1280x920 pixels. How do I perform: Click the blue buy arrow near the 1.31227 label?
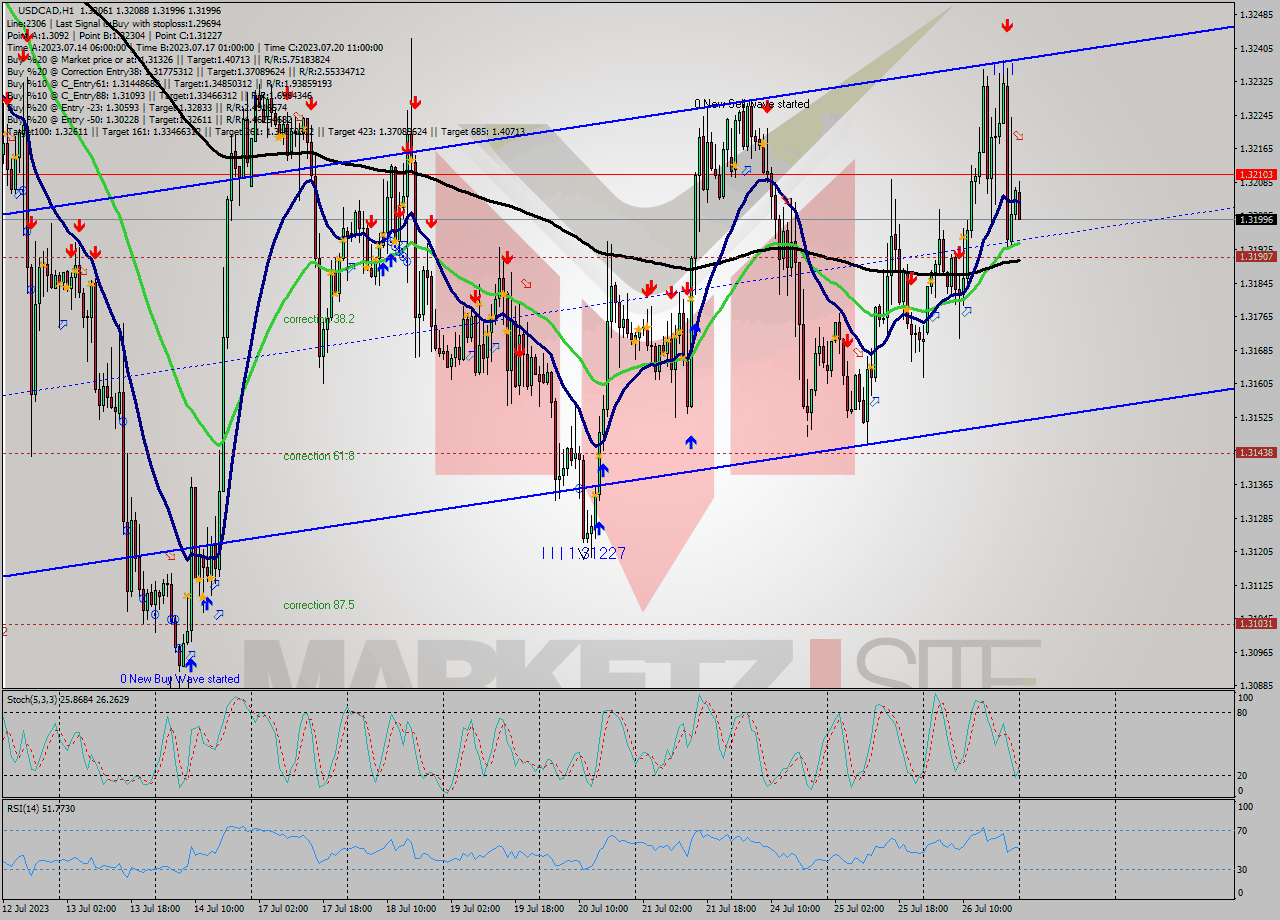(x=598, y=527)
